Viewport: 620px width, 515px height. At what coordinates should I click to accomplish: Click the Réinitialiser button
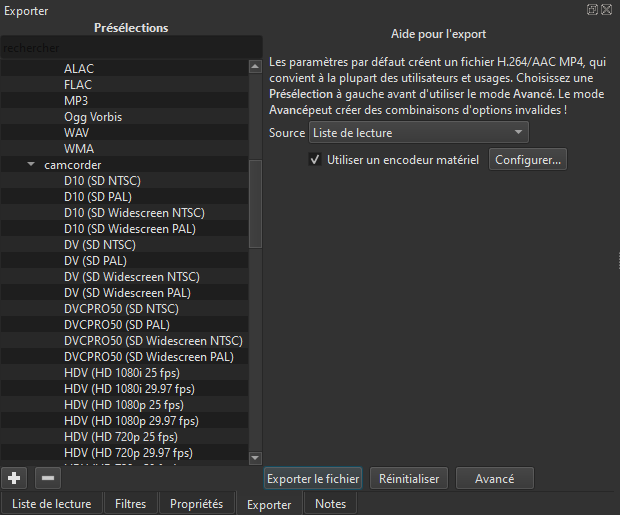point(409,479)
